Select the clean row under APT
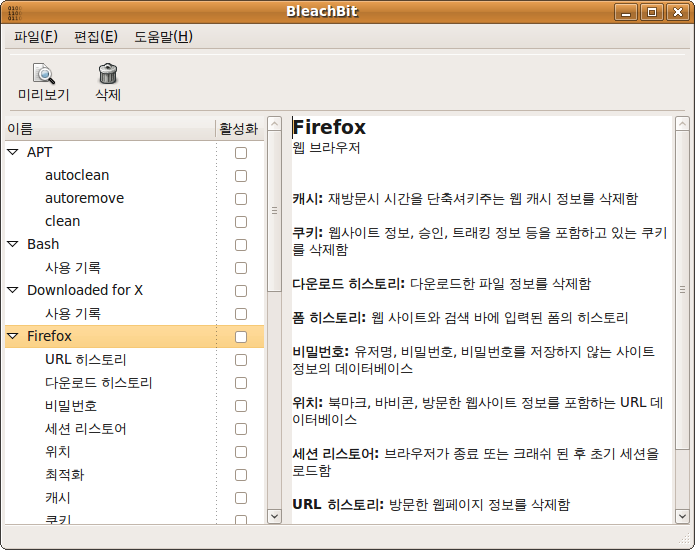The height and width of the screenshot is (550, 695). click(134, 222)
